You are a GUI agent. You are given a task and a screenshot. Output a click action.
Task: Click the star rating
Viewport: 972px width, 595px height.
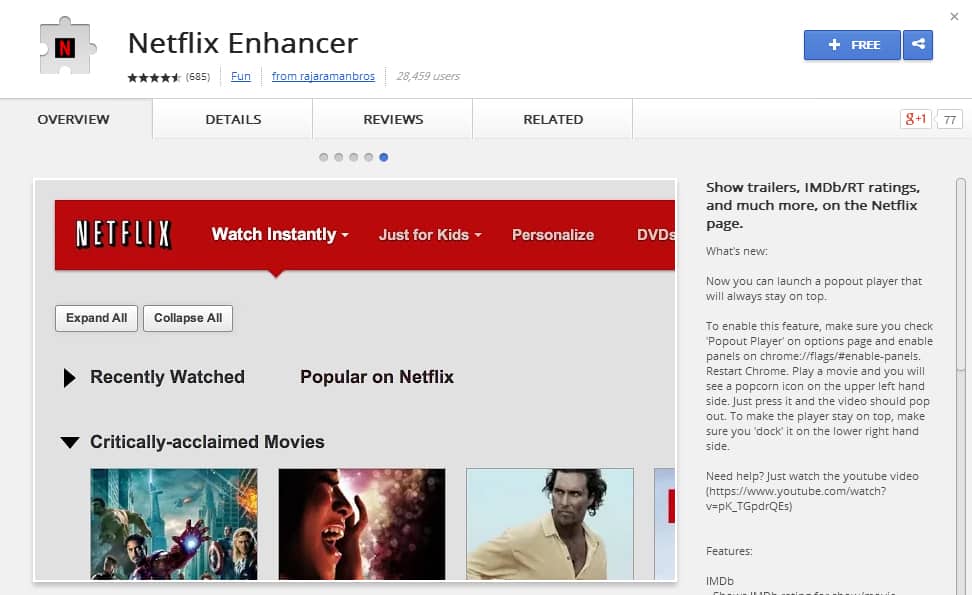(154, 77)
